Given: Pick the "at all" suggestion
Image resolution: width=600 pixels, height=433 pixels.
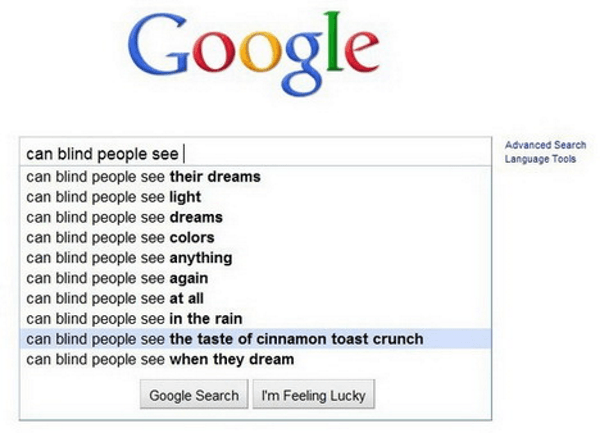Looking at the screenshot, I should tap(255, 298).
